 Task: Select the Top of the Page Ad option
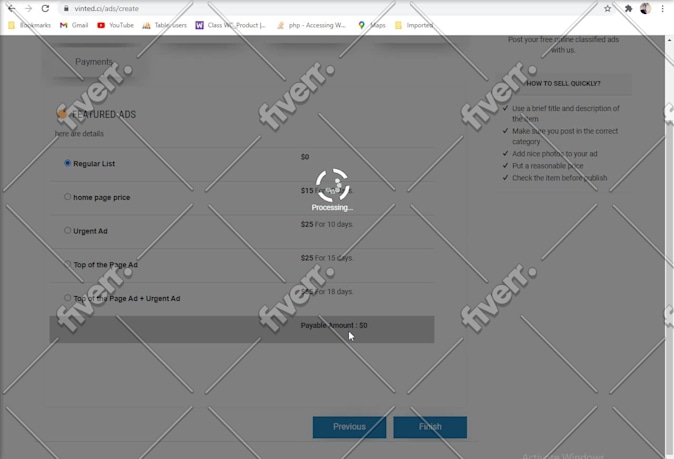pyautogui.click(x=67, y=264)
